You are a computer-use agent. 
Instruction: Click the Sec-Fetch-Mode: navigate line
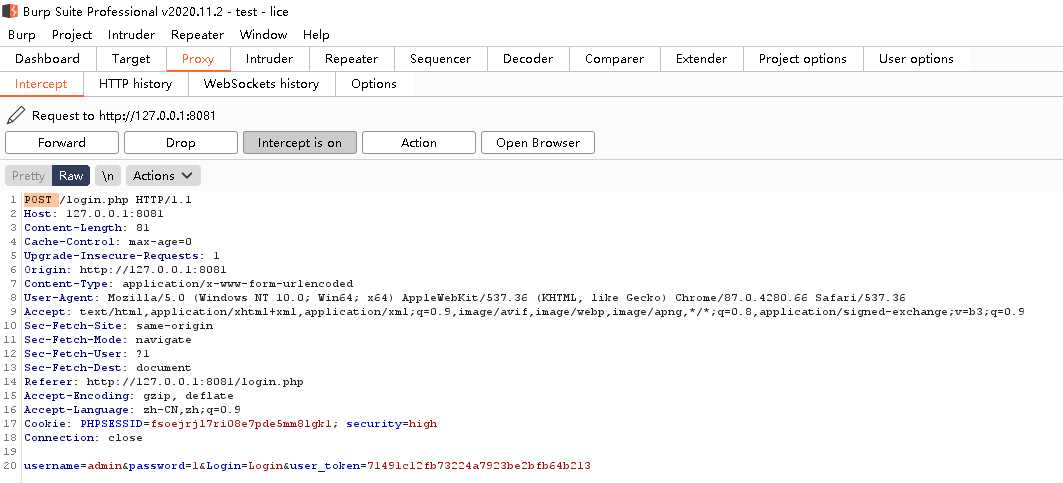(108, 340)
